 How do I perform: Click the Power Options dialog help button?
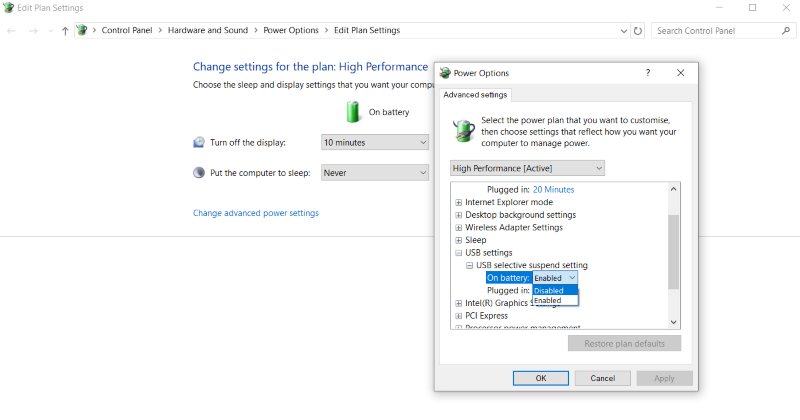(x=648, y=73)
